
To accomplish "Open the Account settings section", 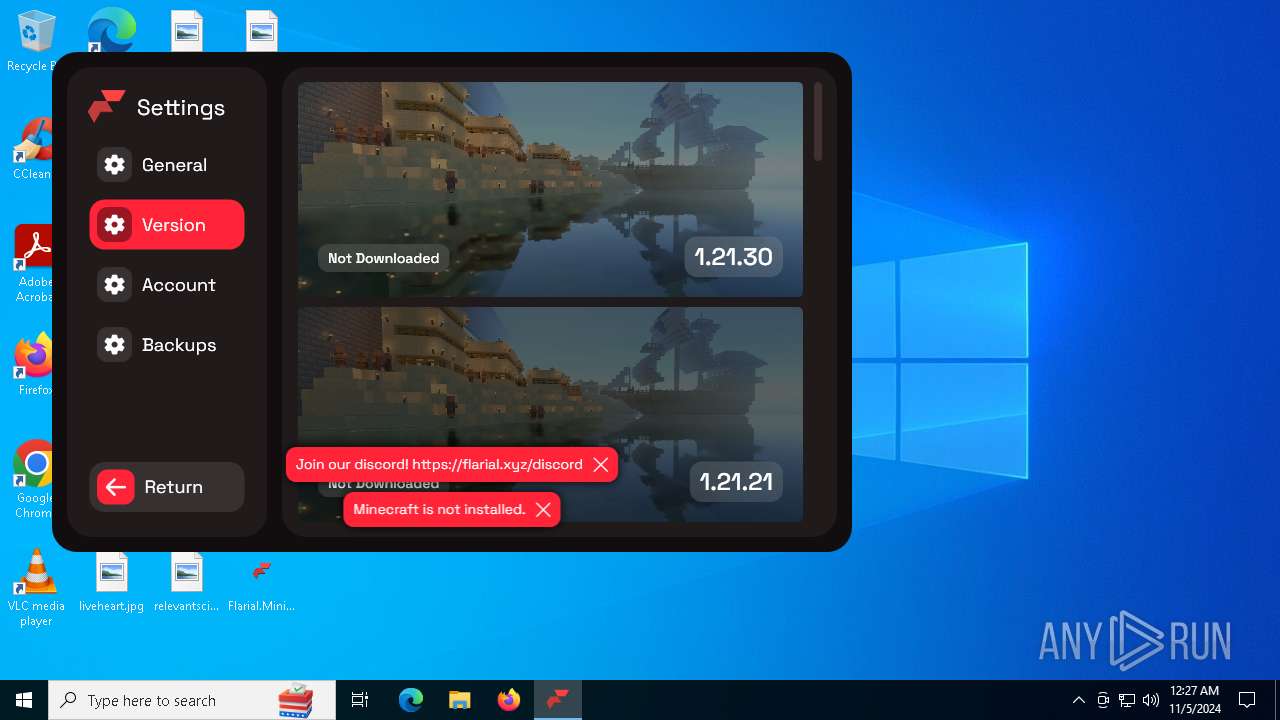I will click(166, 285).
